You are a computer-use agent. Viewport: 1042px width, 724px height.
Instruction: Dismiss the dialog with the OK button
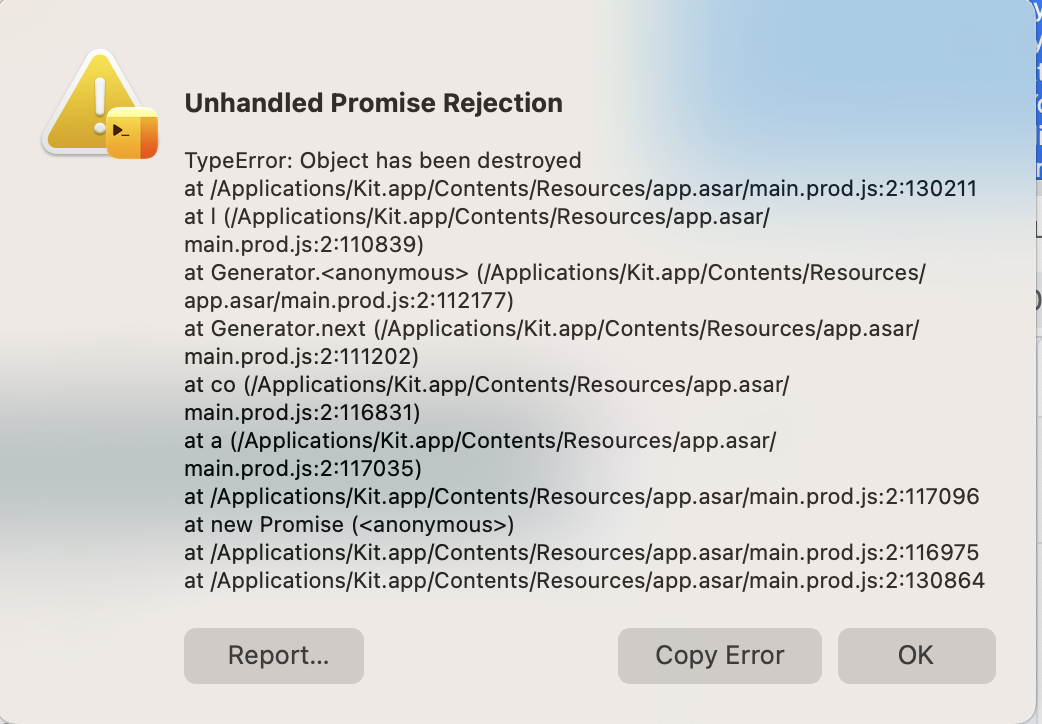[x=915, y=656]
